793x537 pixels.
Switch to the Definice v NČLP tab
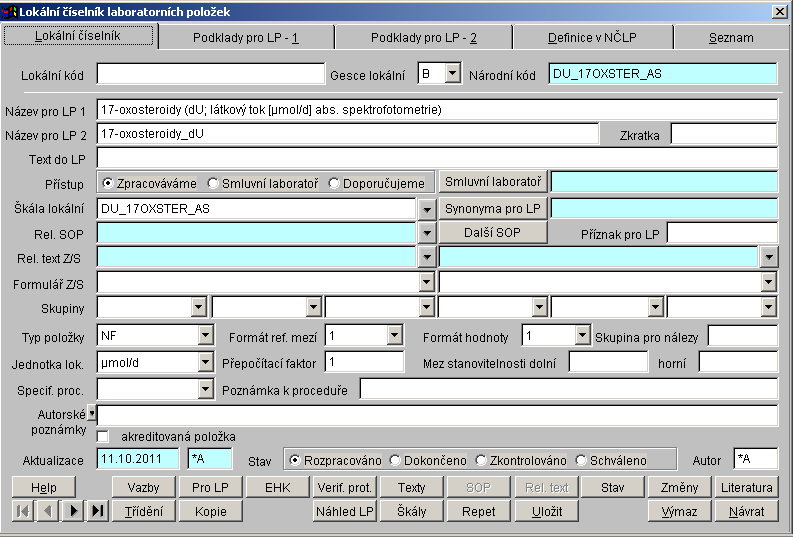tap(592, 38)
